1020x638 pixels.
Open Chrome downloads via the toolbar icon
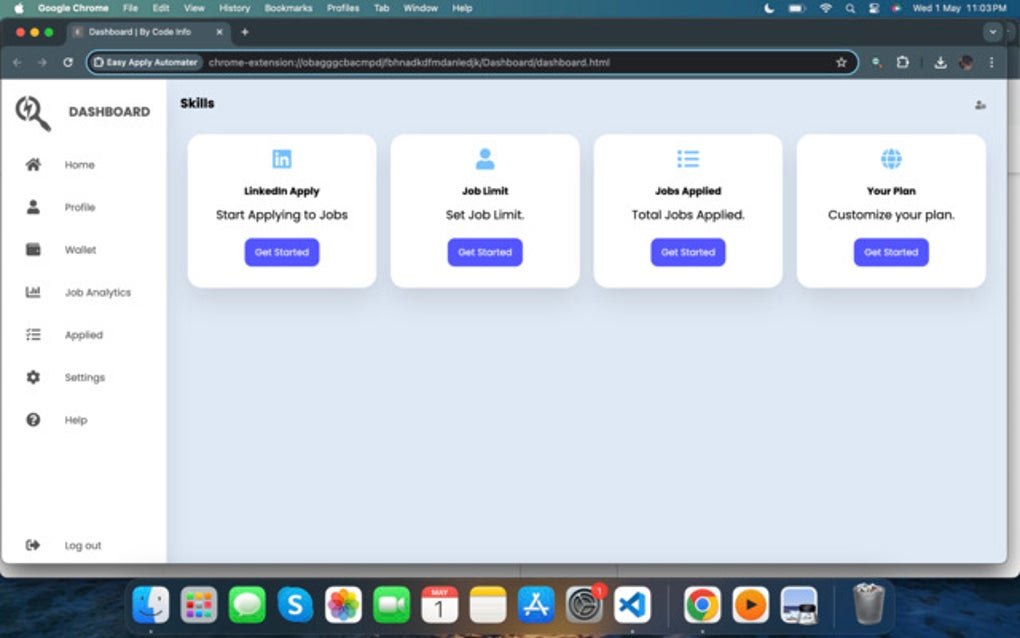[940, 62]
